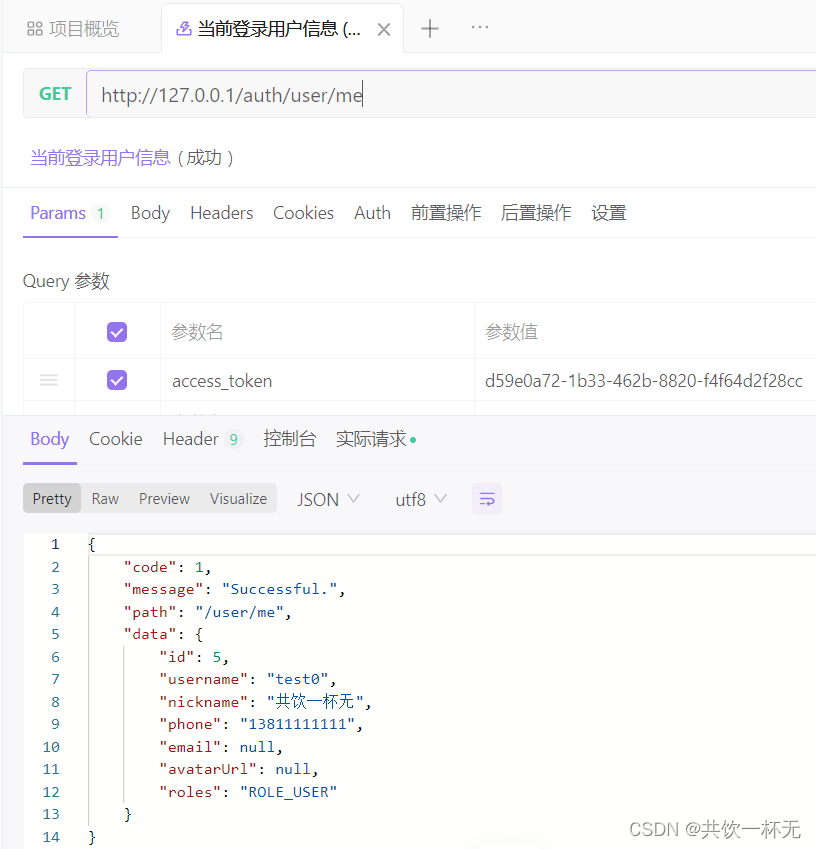Disable the access_token query parameter checkbox

[x=115, y=380]
